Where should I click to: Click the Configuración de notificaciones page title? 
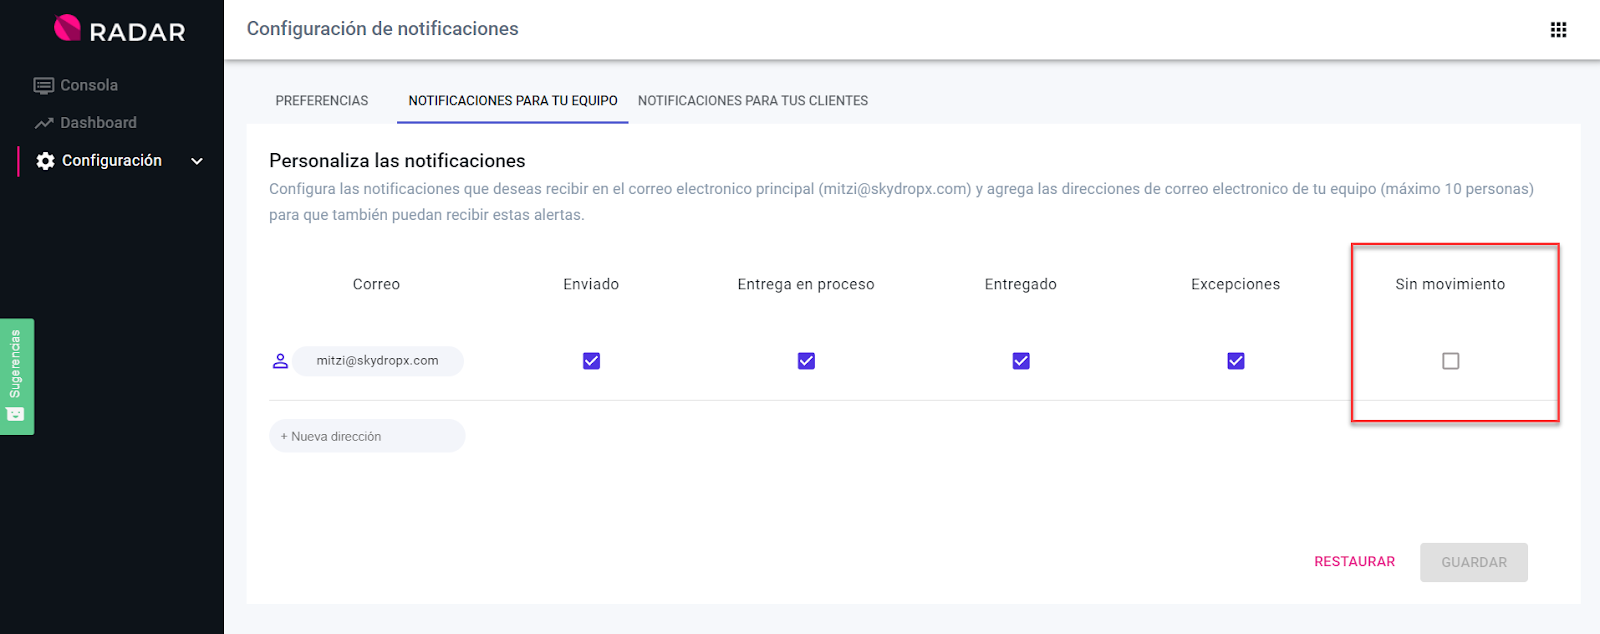coord(383,29)
